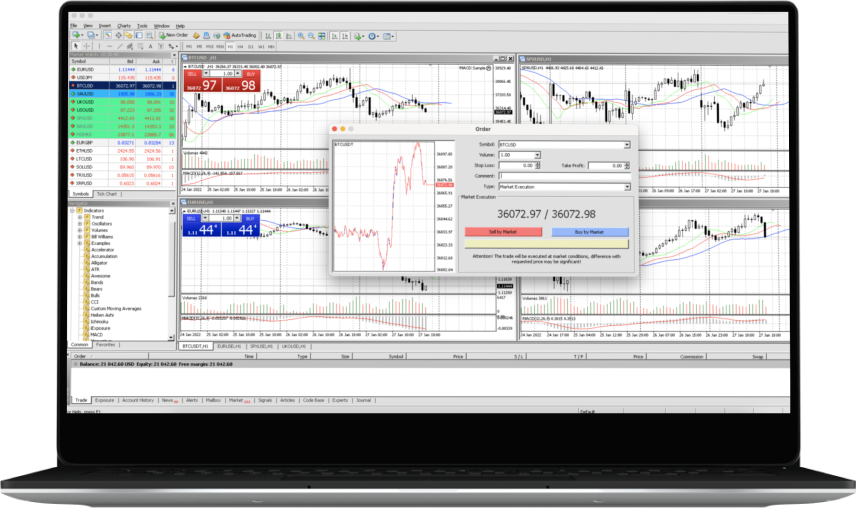
Task: Open the Type dropdown showing Market Execution
Action: pyautogui.click(x=627, y=186)
